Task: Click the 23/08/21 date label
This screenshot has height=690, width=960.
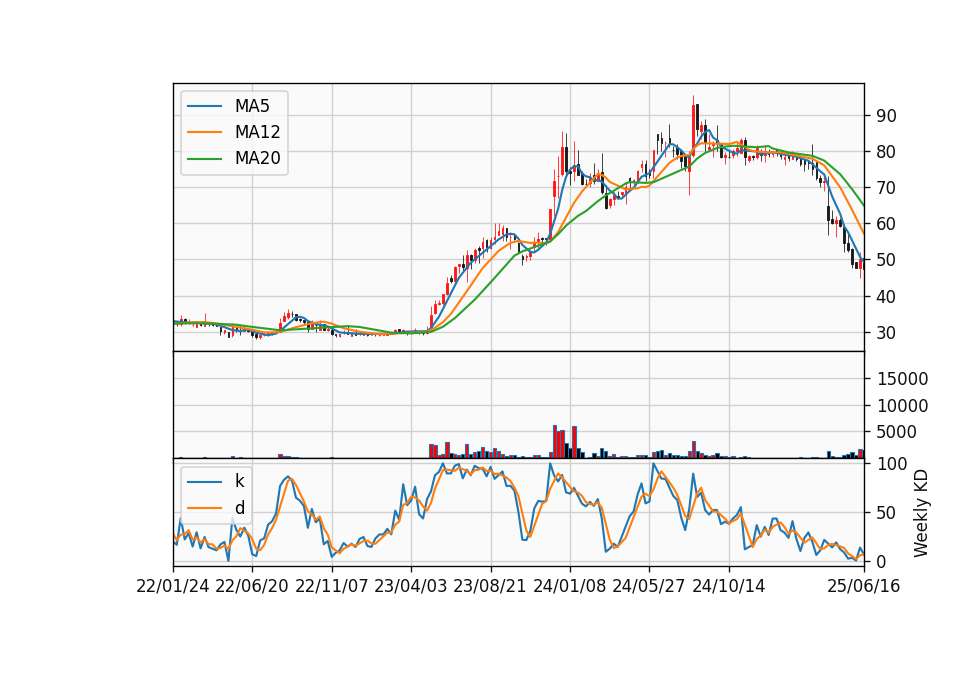Action: click(x=490, y=587)
